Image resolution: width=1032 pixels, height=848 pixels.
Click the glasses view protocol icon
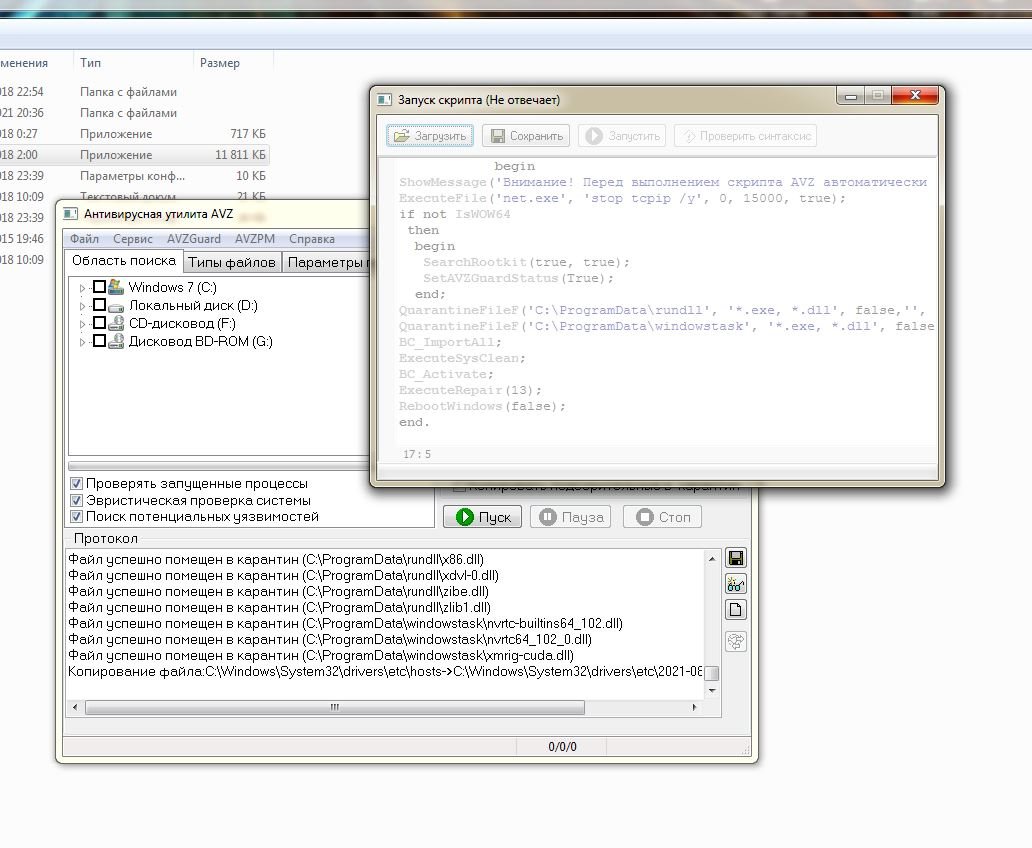pyautogui.click(x=736, y=584)
